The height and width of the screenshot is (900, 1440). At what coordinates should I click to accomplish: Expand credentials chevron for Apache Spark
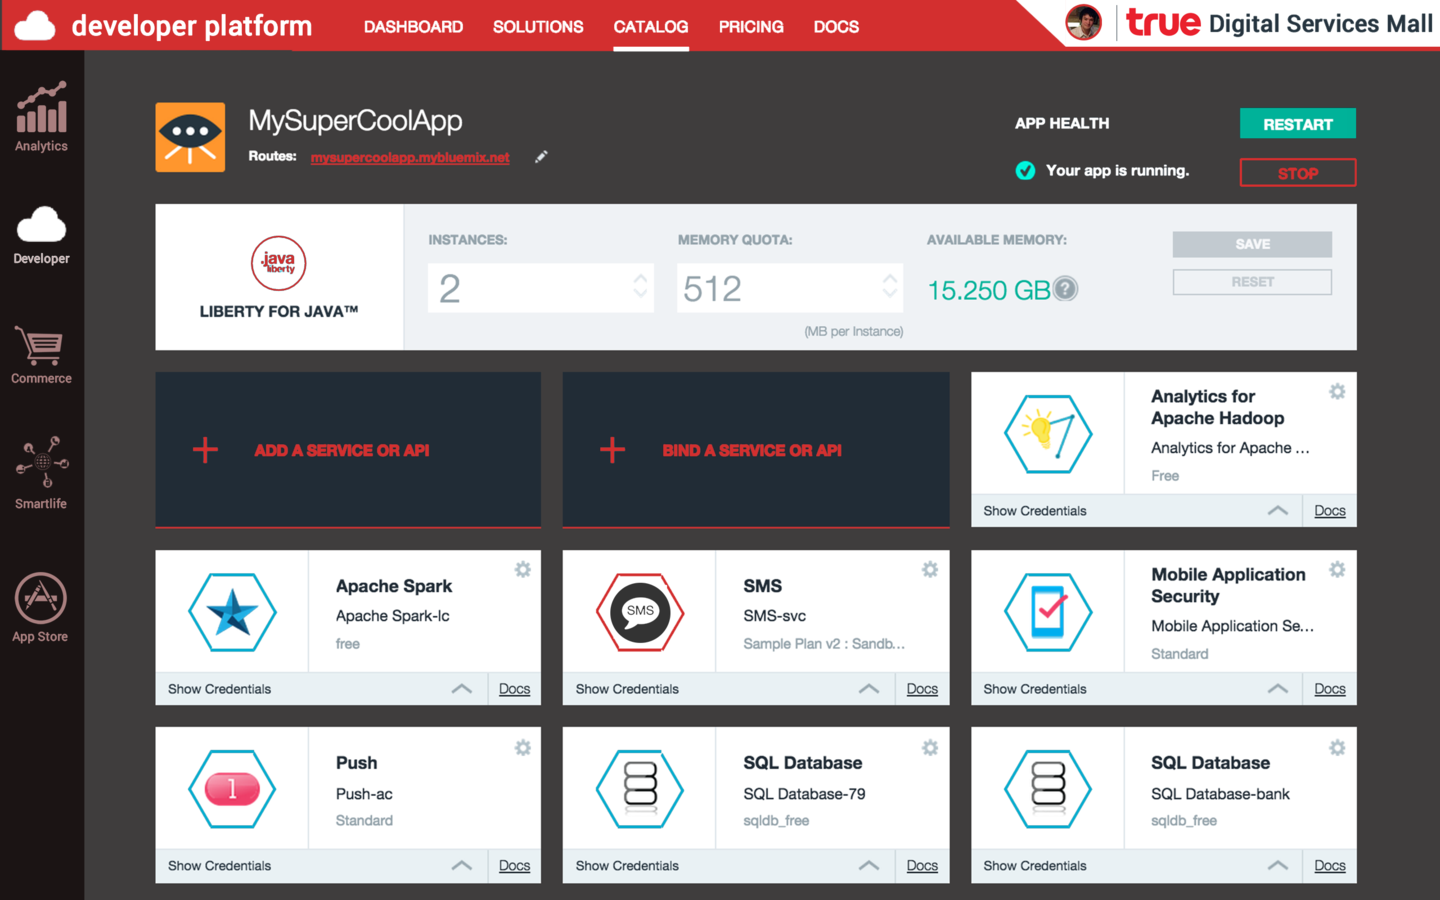click(461, 689)
